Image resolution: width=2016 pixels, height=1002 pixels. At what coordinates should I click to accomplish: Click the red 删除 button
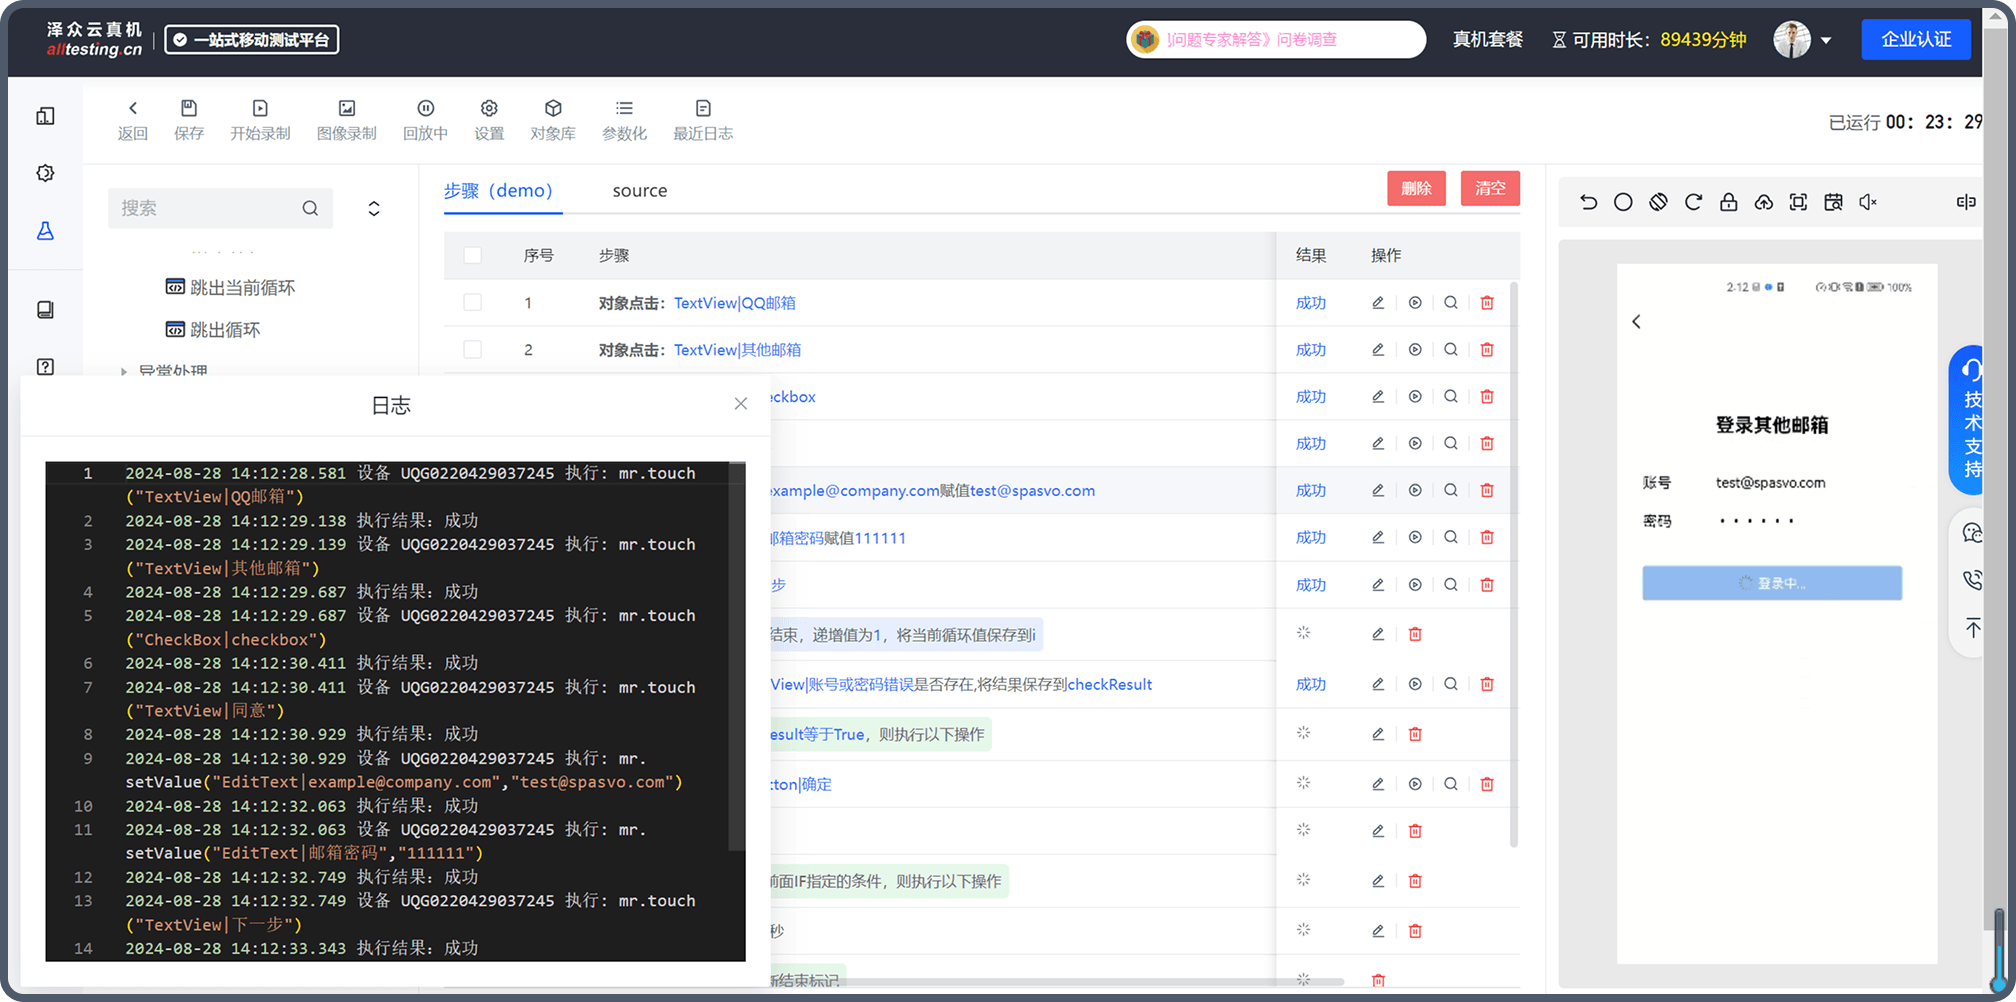[x=1416, y=188]
